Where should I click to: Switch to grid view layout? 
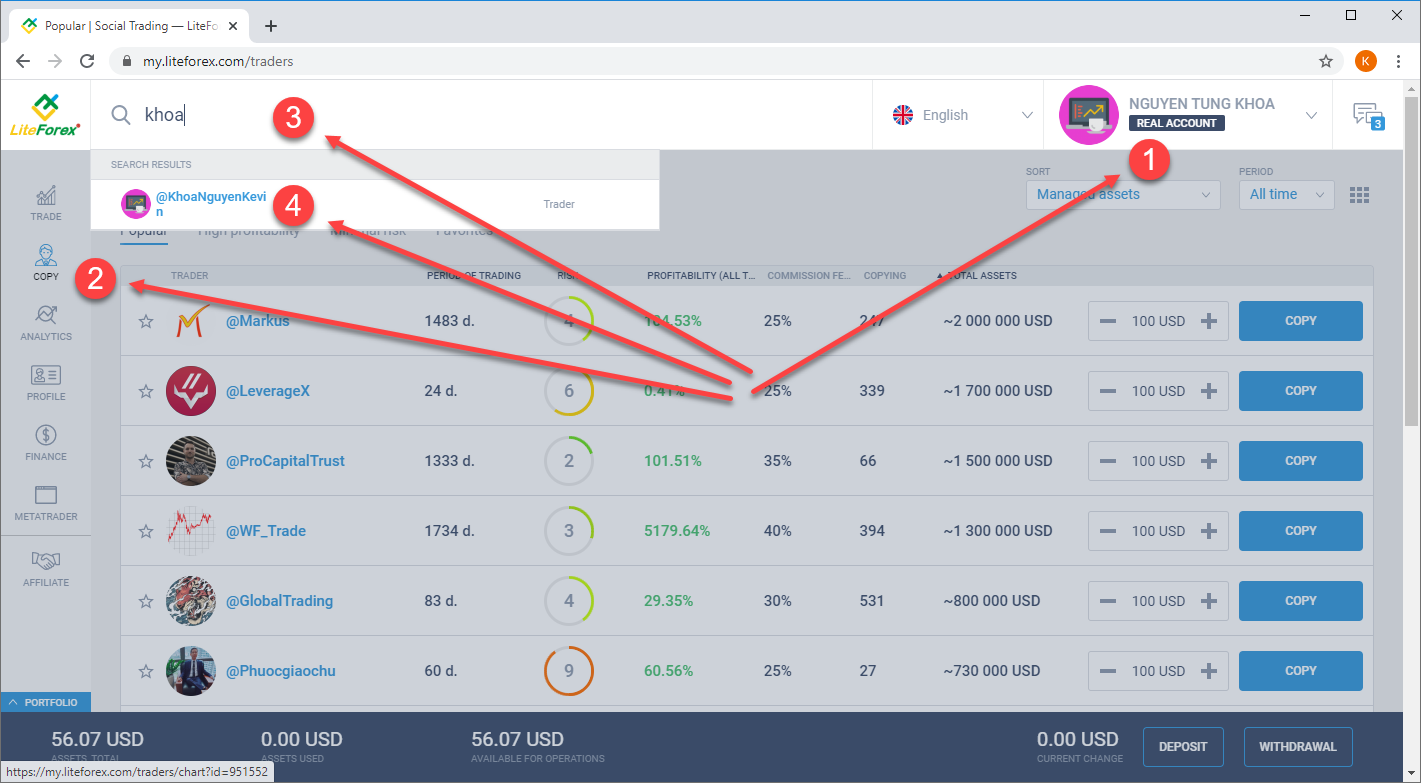pyautogui.click(x=1359, y=195)
